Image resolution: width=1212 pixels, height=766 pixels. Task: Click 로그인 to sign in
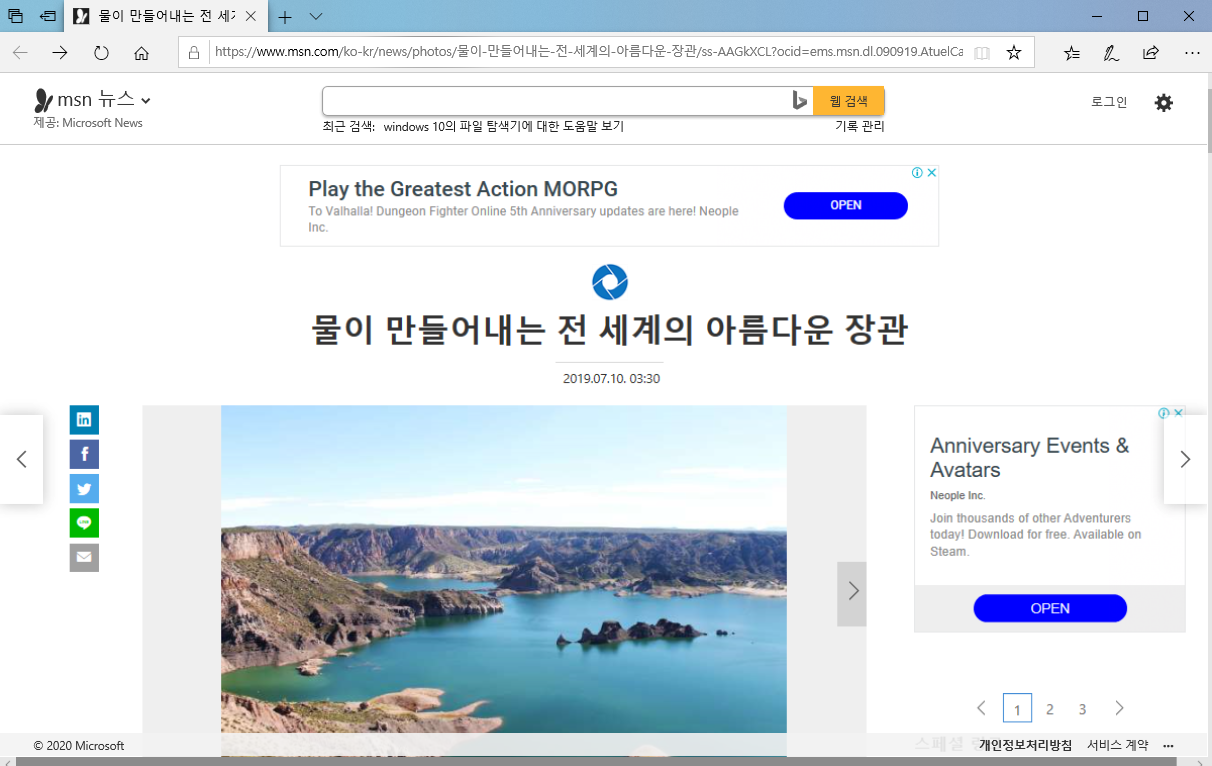click(1109, 102)
